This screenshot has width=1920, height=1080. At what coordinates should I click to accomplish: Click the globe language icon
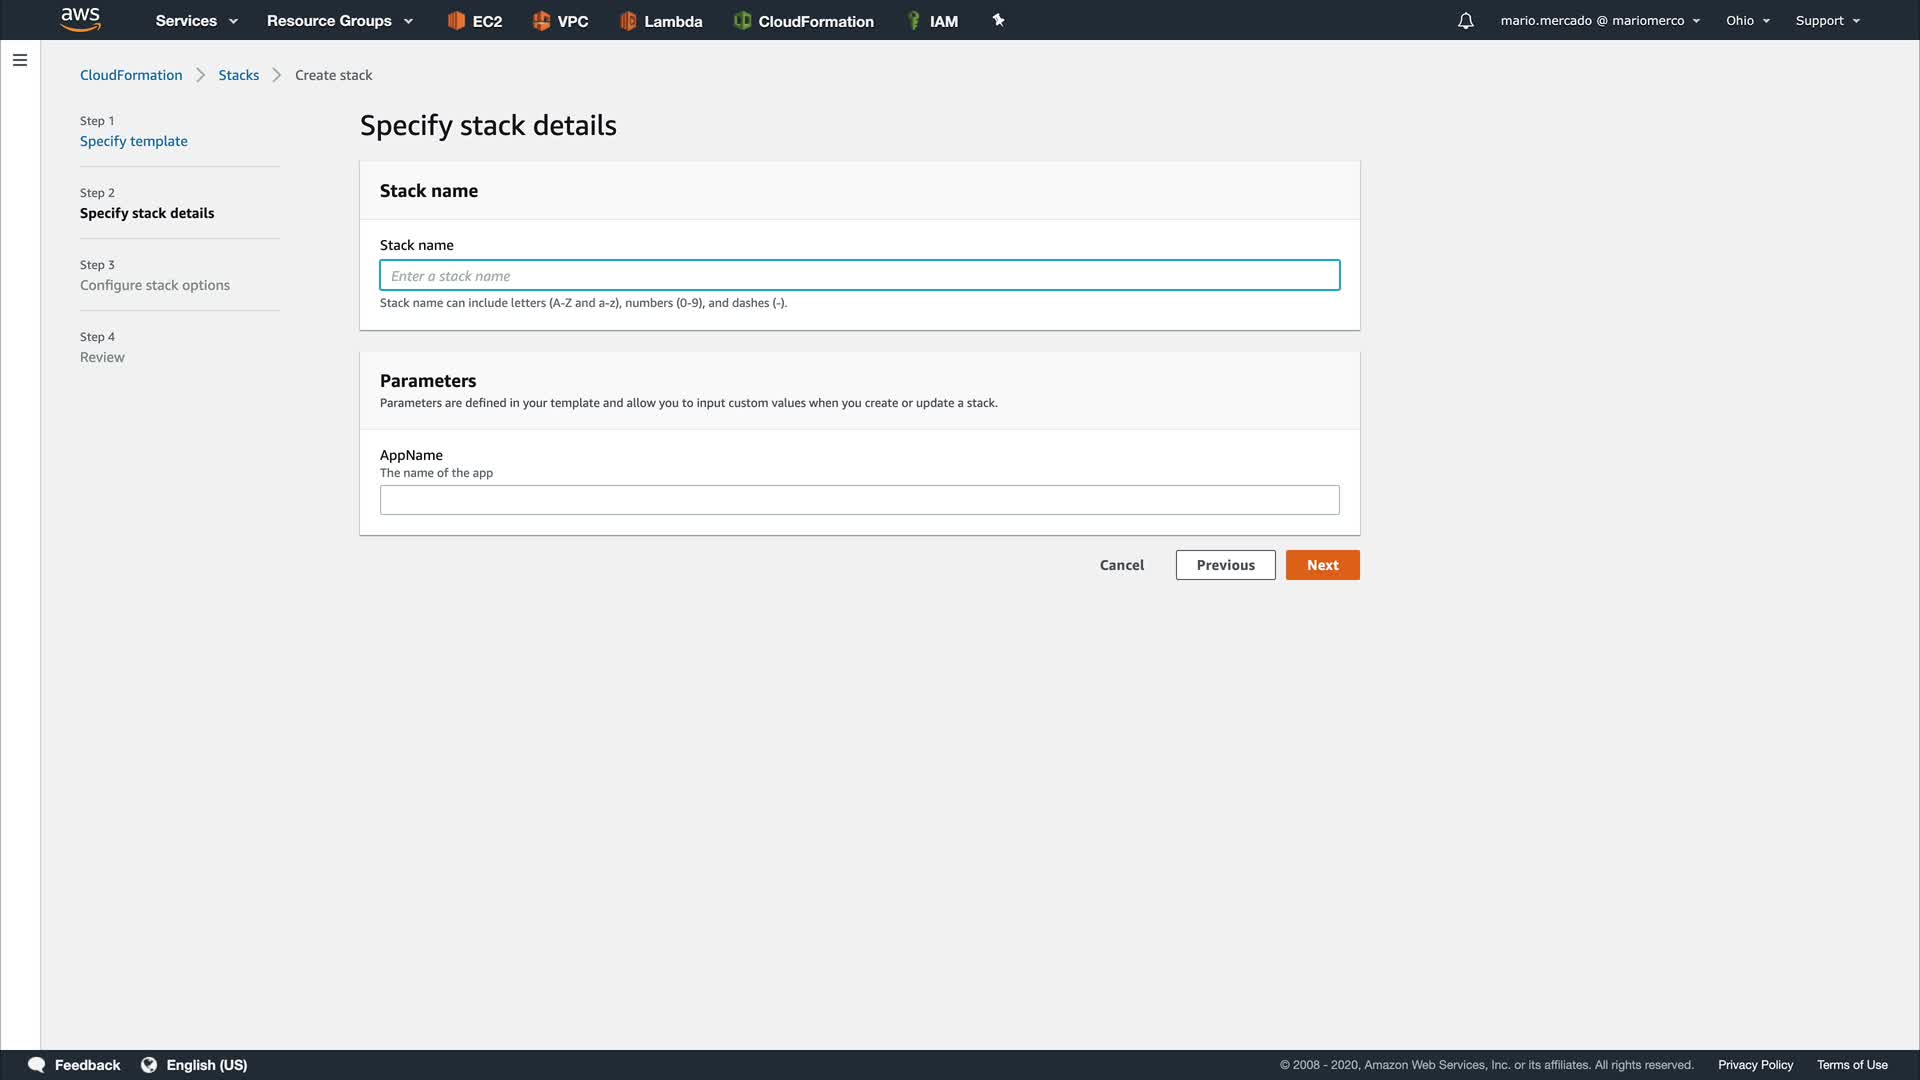pos(149,1065)
